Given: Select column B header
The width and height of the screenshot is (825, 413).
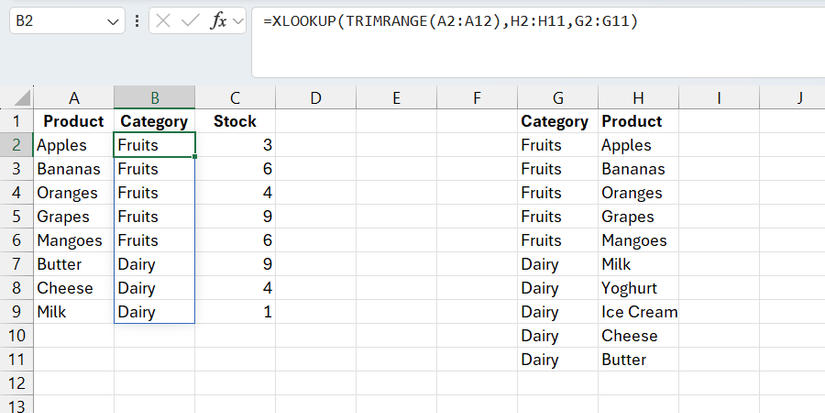Looking at the screenshot, I should pyautogui.click(x=154, y=97).
